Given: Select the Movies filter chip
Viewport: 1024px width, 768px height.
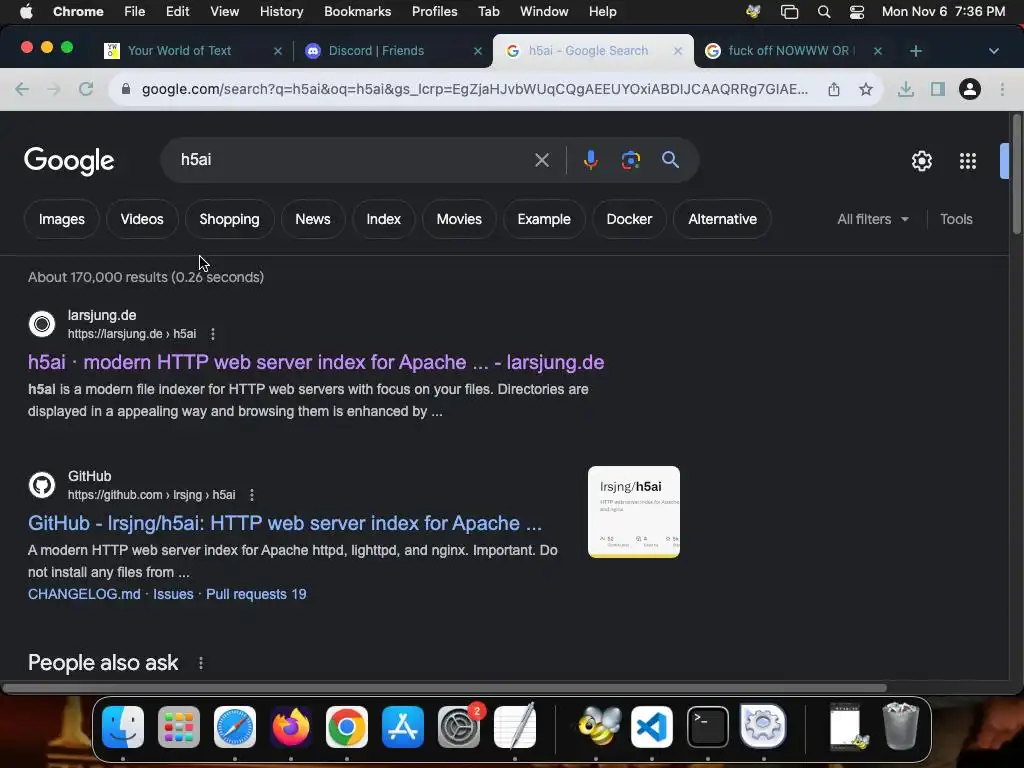Looking at the screenshot, I should [459, 219].
